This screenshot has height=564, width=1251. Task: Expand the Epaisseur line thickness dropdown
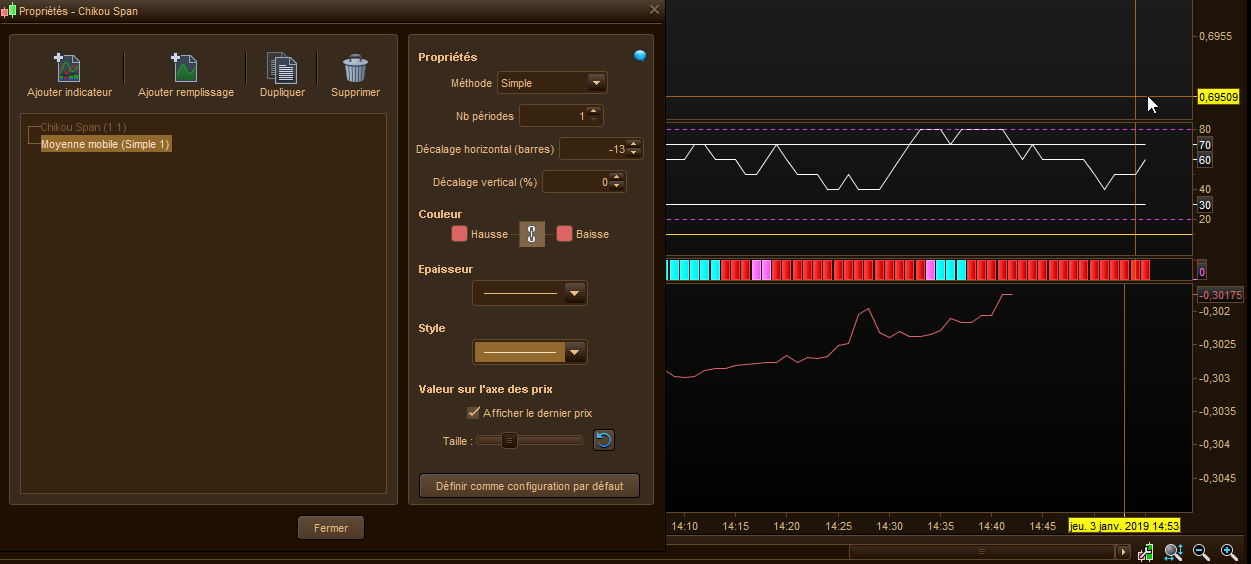(x=575, y=293)
